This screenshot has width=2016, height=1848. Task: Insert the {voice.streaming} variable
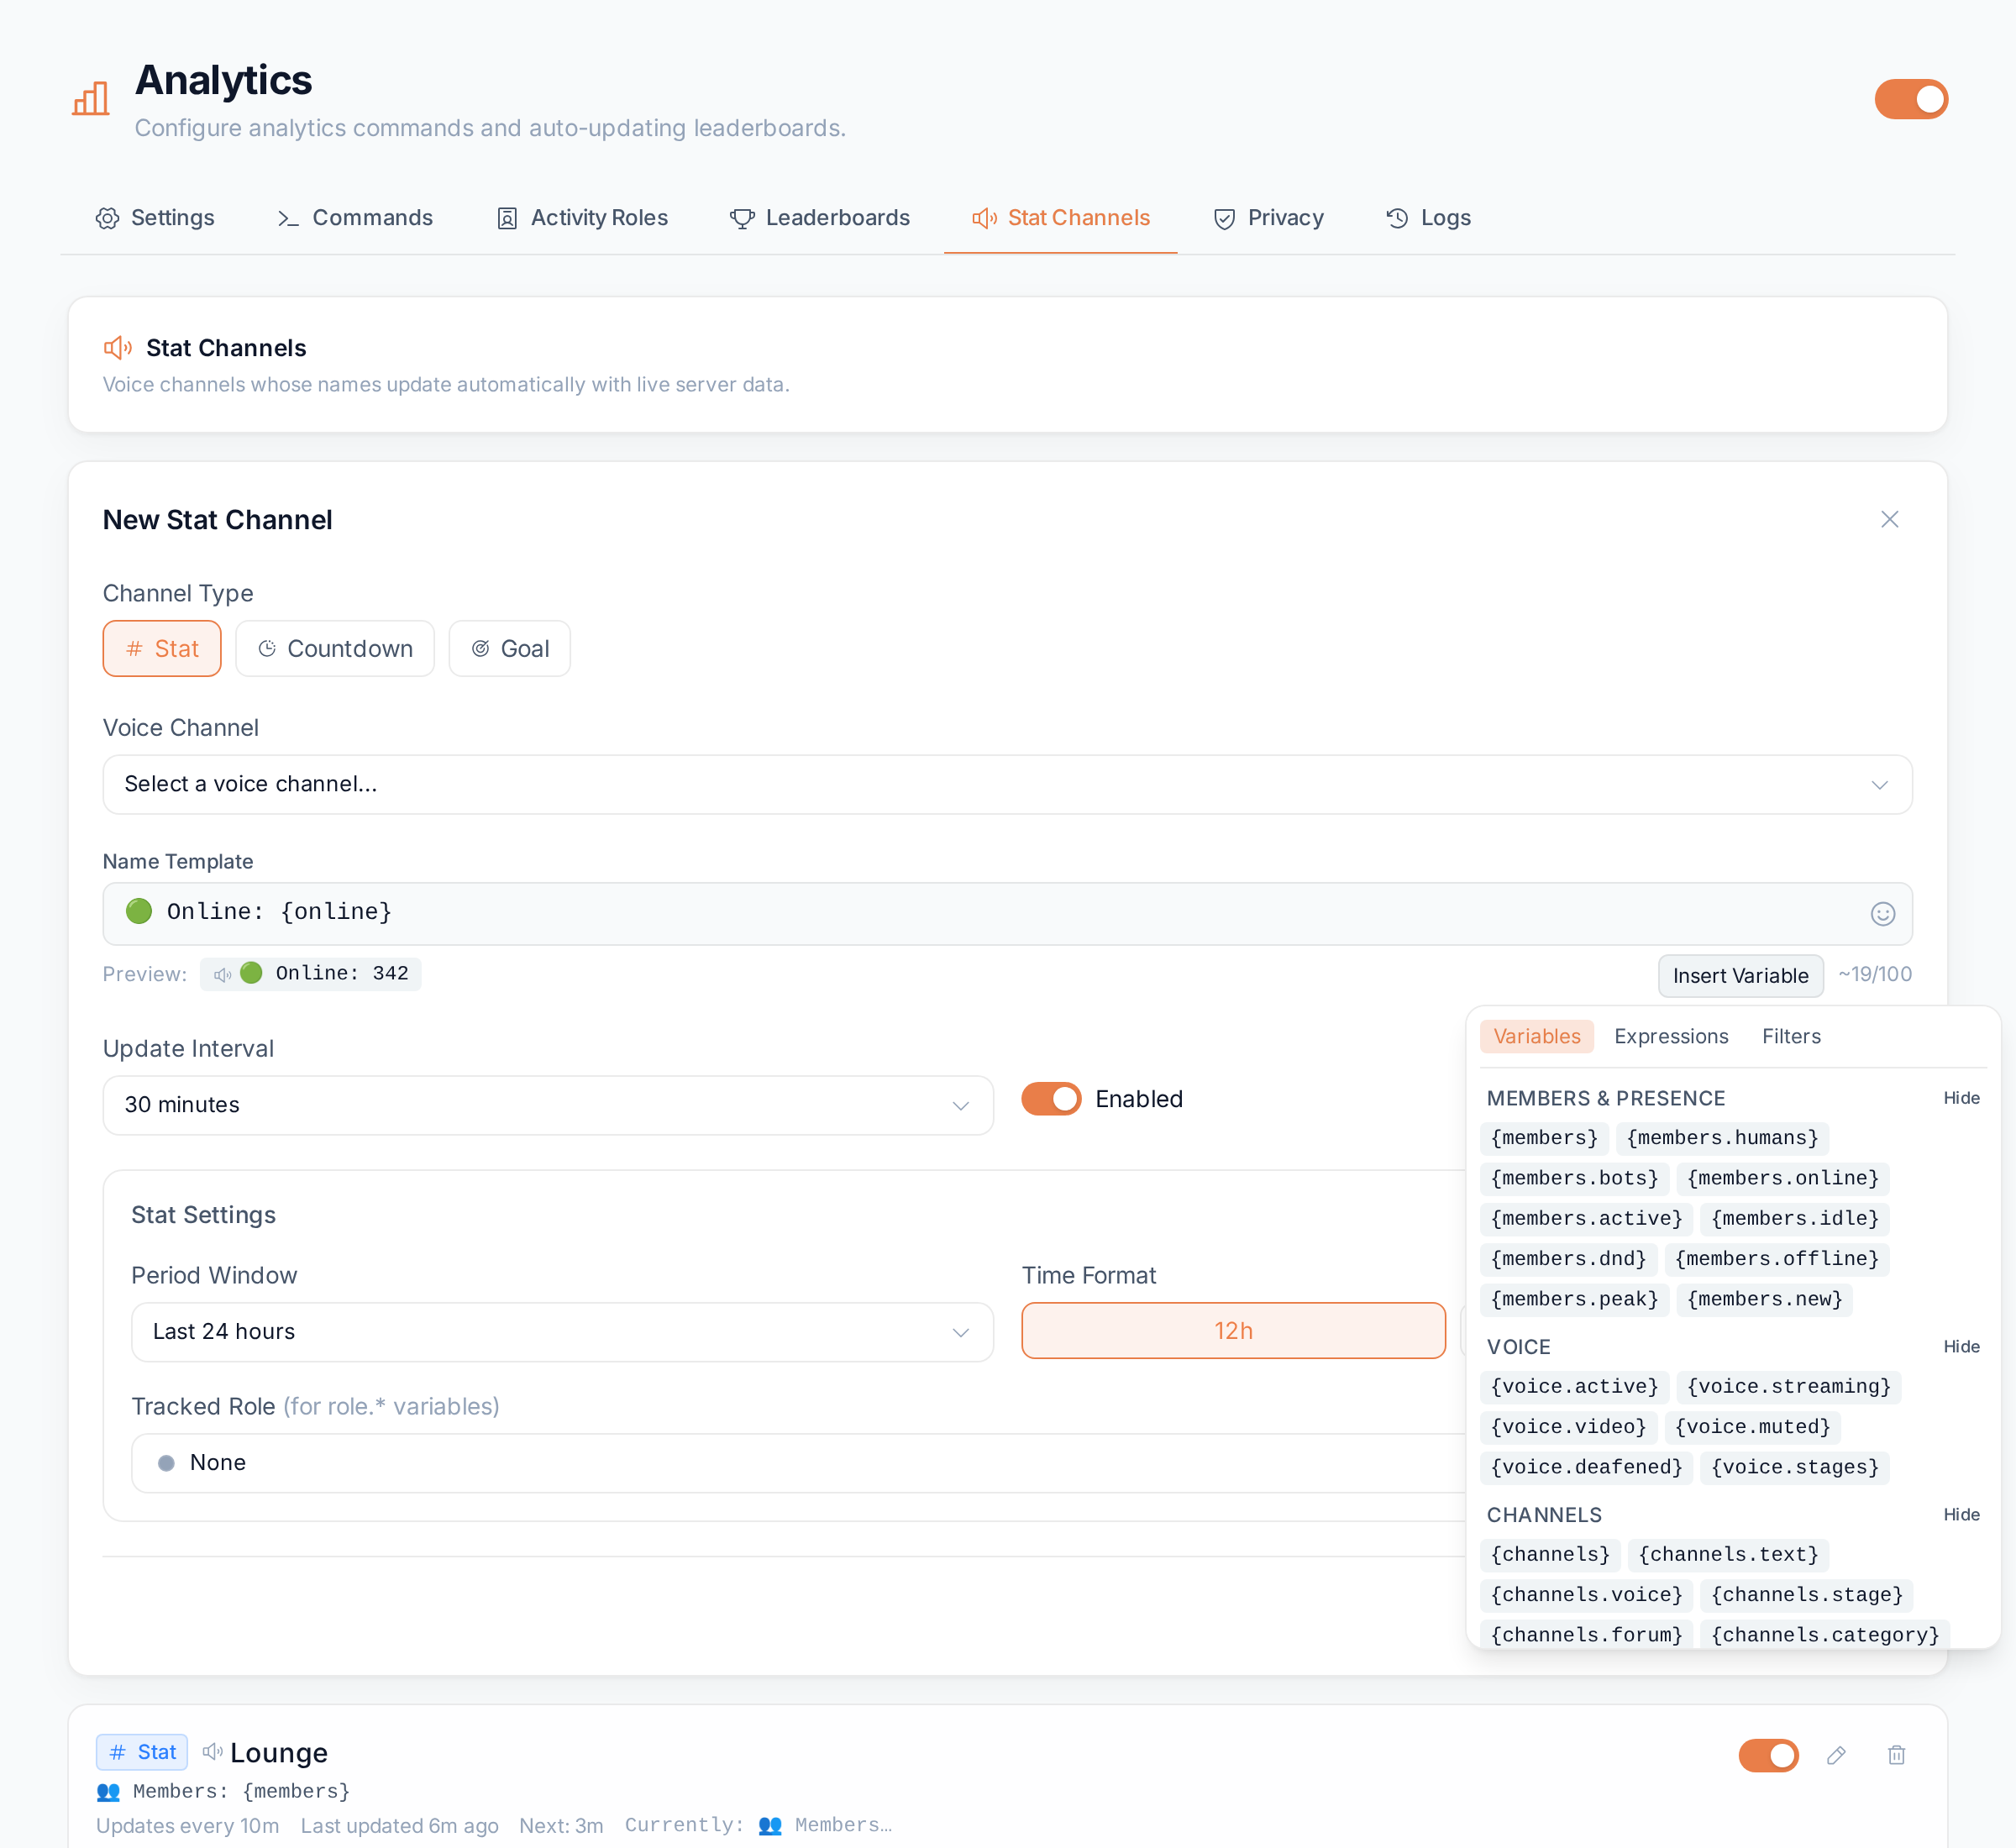pyautogui.click(x=1789, y=1387)
